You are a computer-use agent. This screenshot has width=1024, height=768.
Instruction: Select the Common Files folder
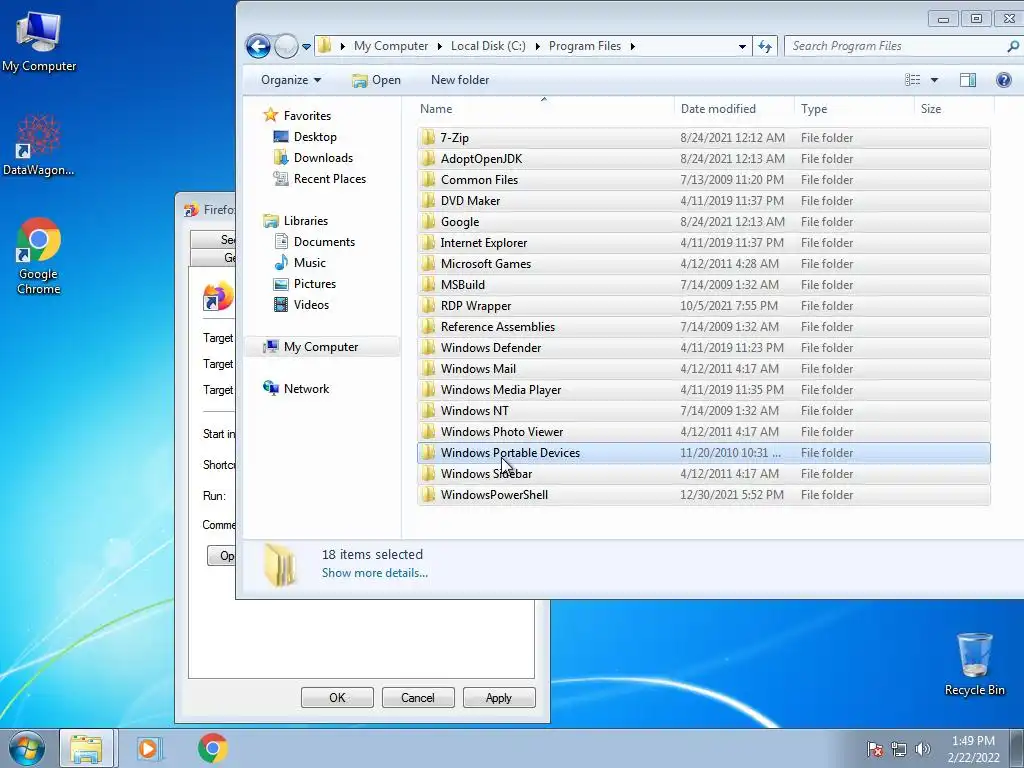[703, 180]
